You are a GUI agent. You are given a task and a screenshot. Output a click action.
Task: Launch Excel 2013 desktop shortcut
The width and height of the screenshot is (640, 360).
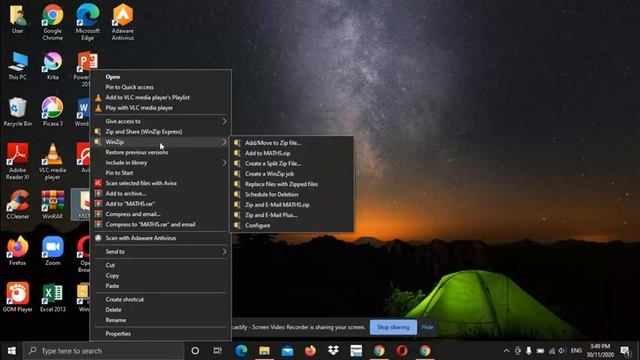[53, 298]
